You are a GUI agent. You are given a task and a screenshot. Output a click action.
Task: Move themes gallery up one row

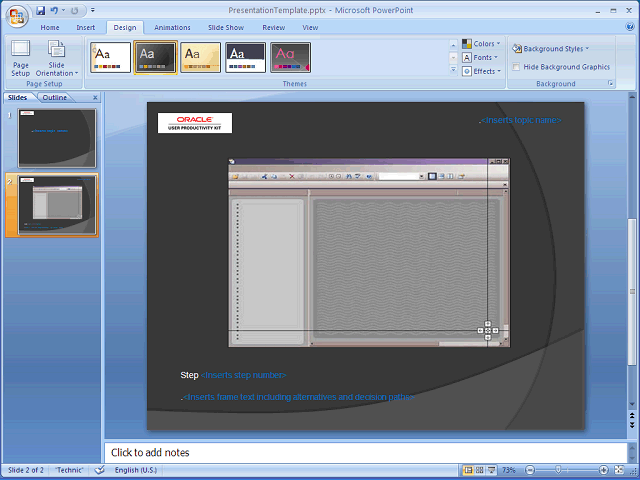coord(453,44)
